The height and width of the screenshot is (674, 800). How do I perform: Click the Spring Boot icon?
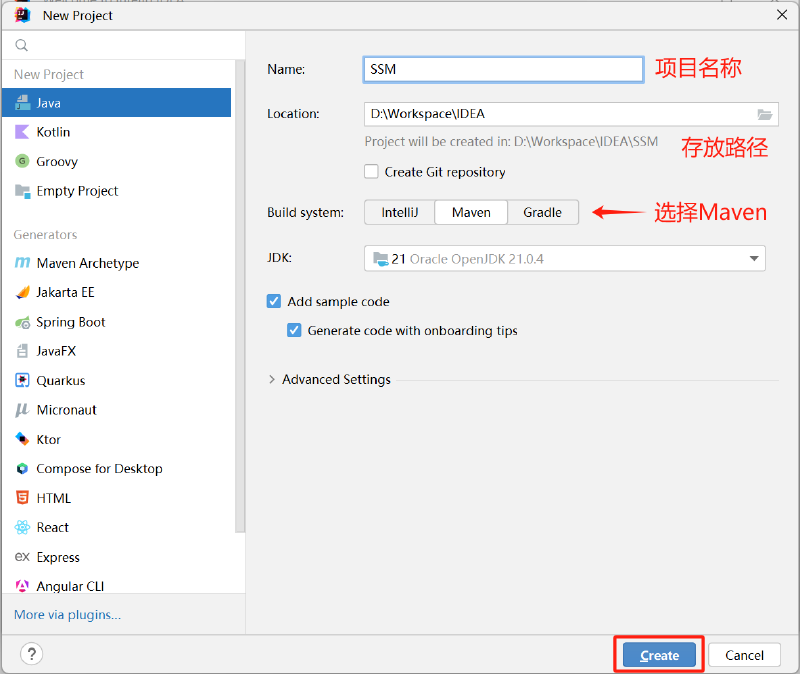(22, 322)
